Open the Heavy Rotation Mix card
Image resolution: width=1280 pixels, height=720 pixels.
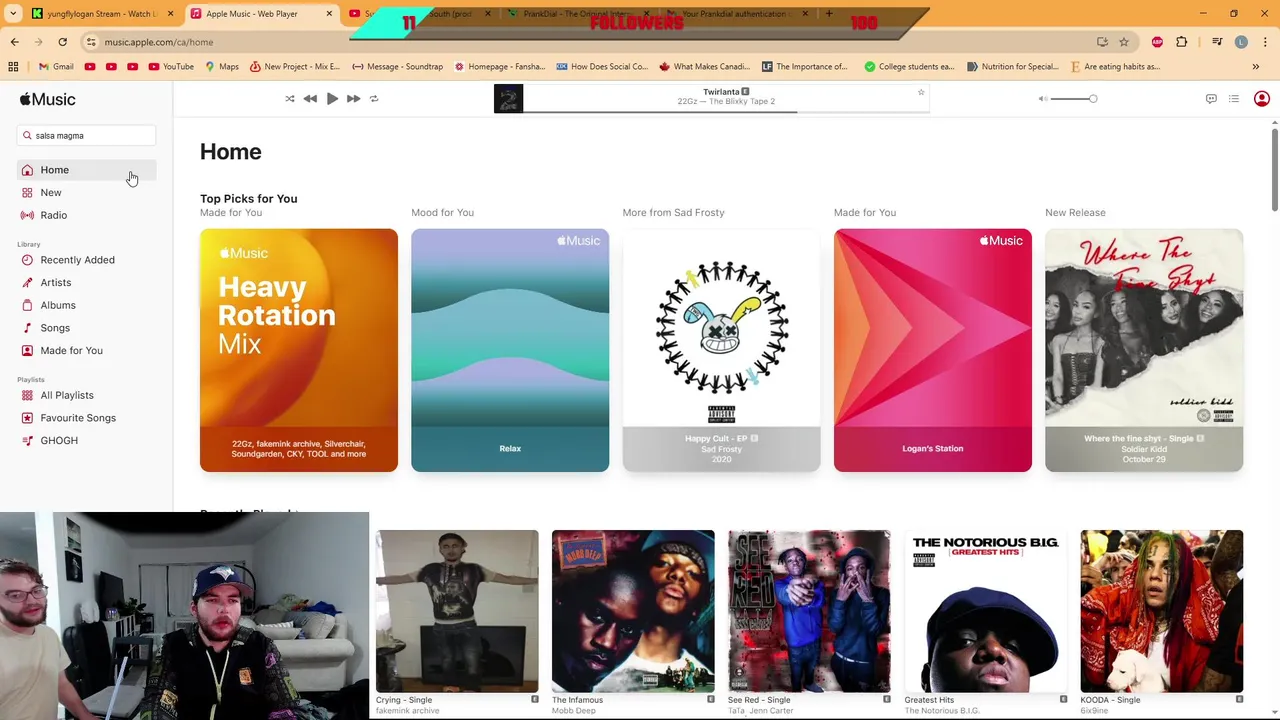point(299,350)
